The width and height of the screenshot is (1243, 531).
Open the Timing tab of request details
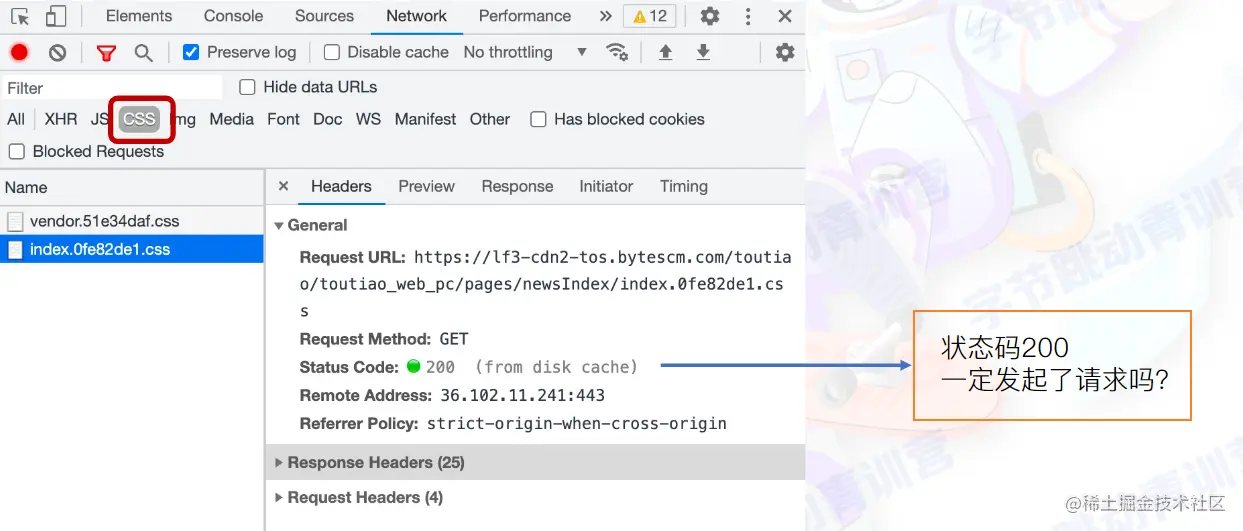coord(683,186)
